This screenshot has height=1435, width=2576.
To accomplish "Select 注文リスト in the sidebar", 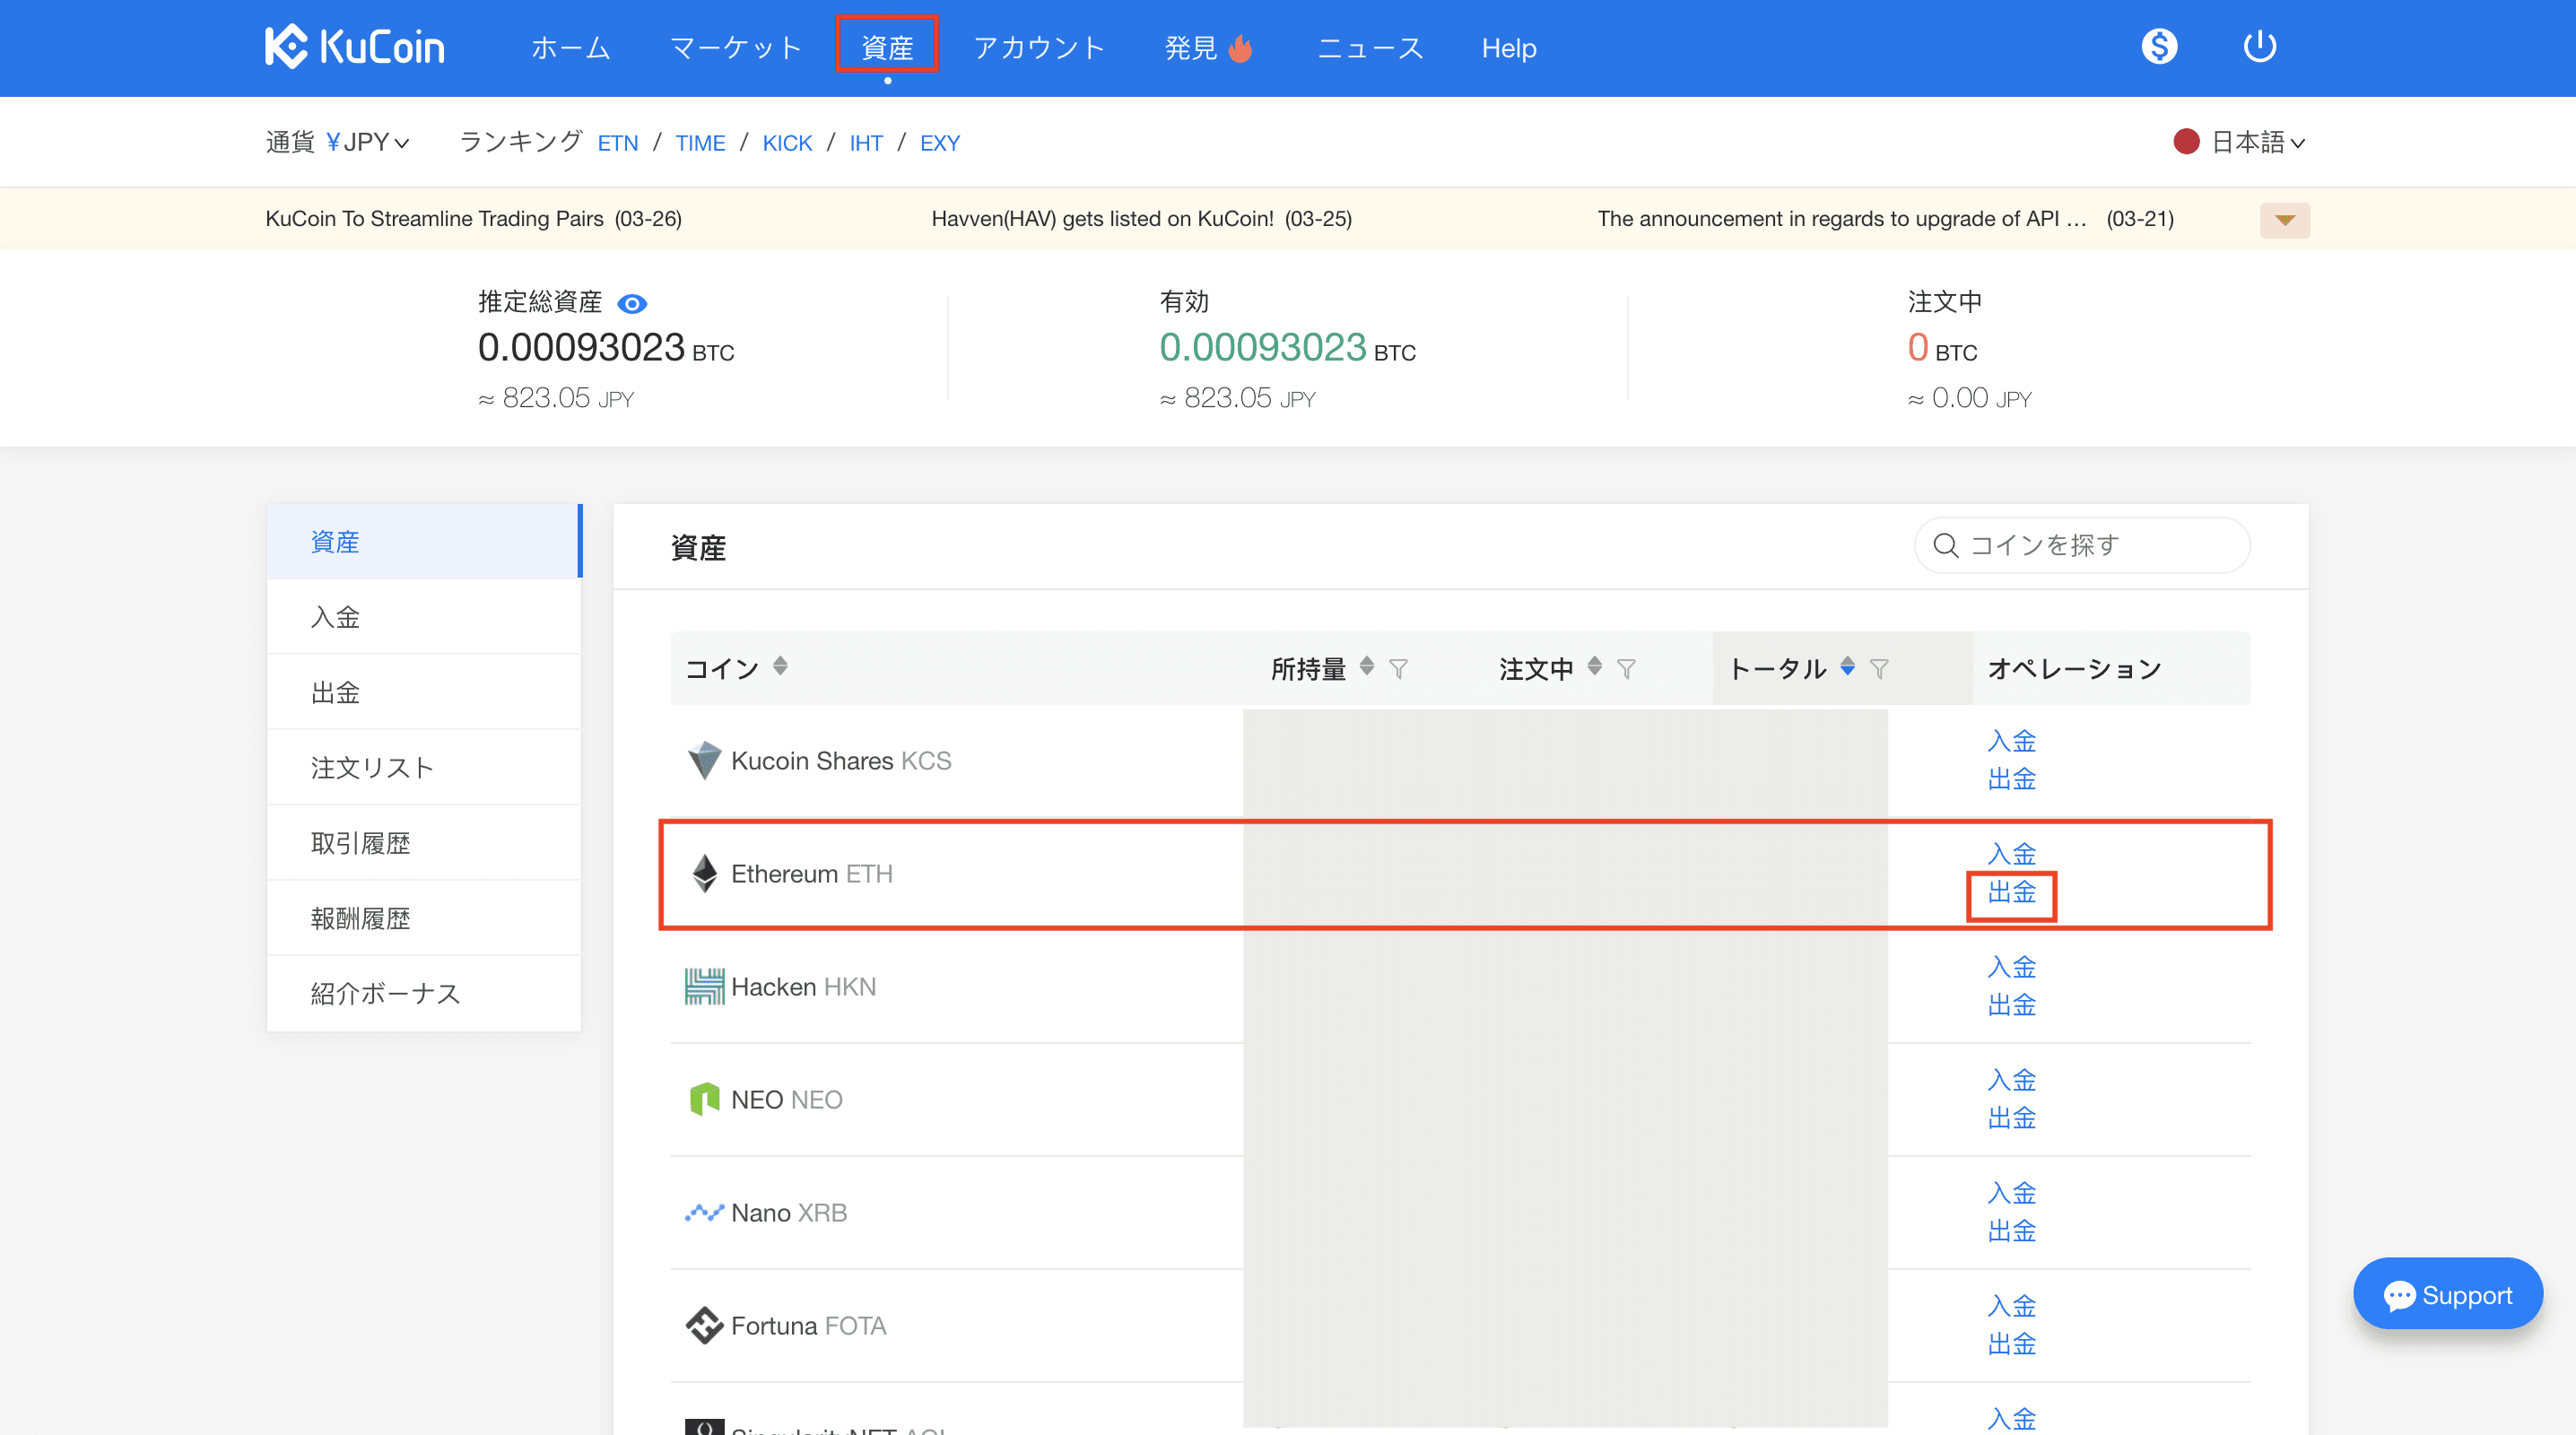I will click(372, 768).
